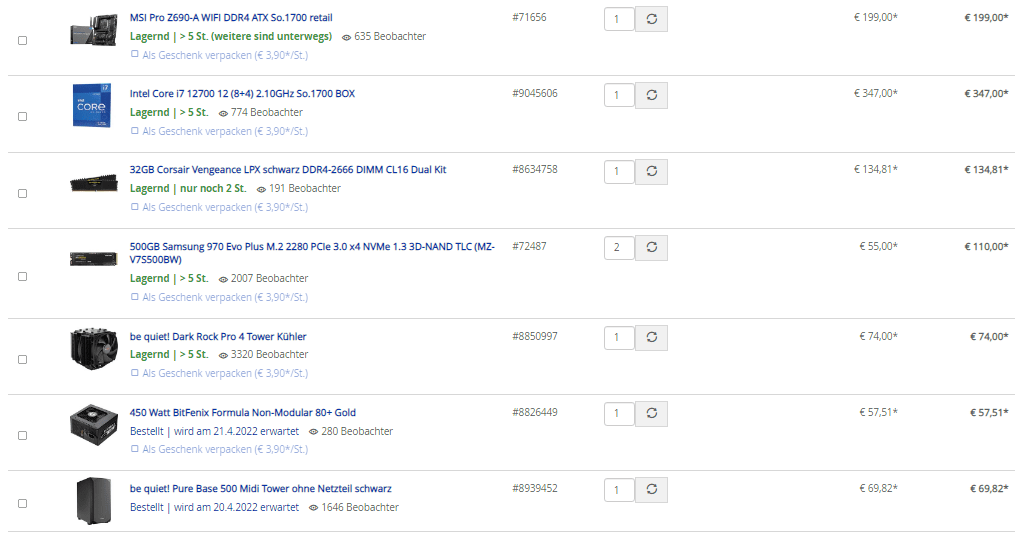Screen dimensions: 1015x537
Task: Select the MSI Pro Z690-A row checkbox
Action: (x=23, y=41)
